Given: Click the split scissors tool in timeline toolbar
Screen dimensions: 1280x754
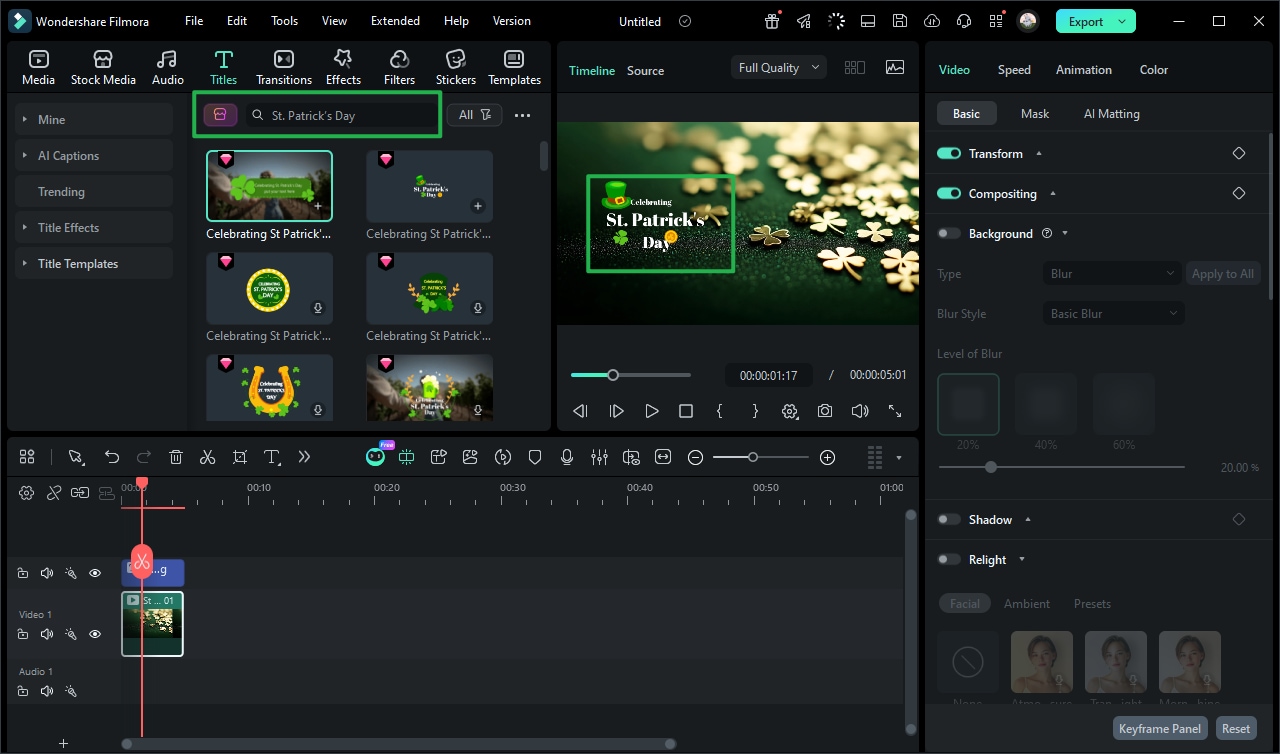Looking at the screenshot, I should click(207, 457).
